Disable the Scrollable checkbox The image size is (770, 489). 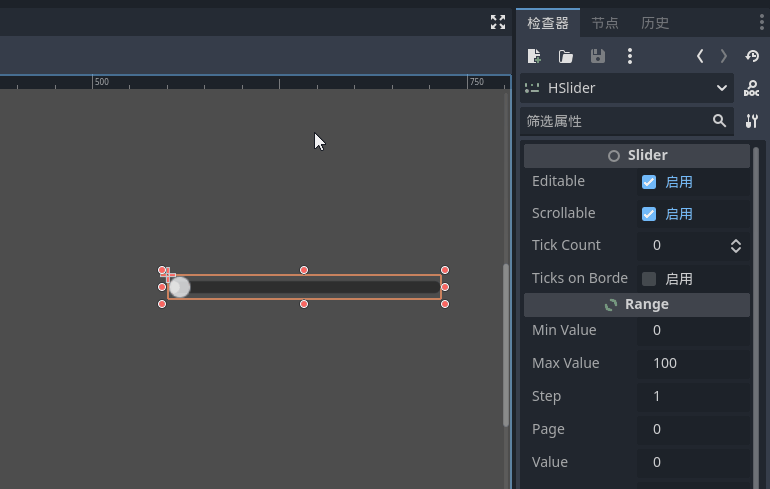click(x=649, y=214)
